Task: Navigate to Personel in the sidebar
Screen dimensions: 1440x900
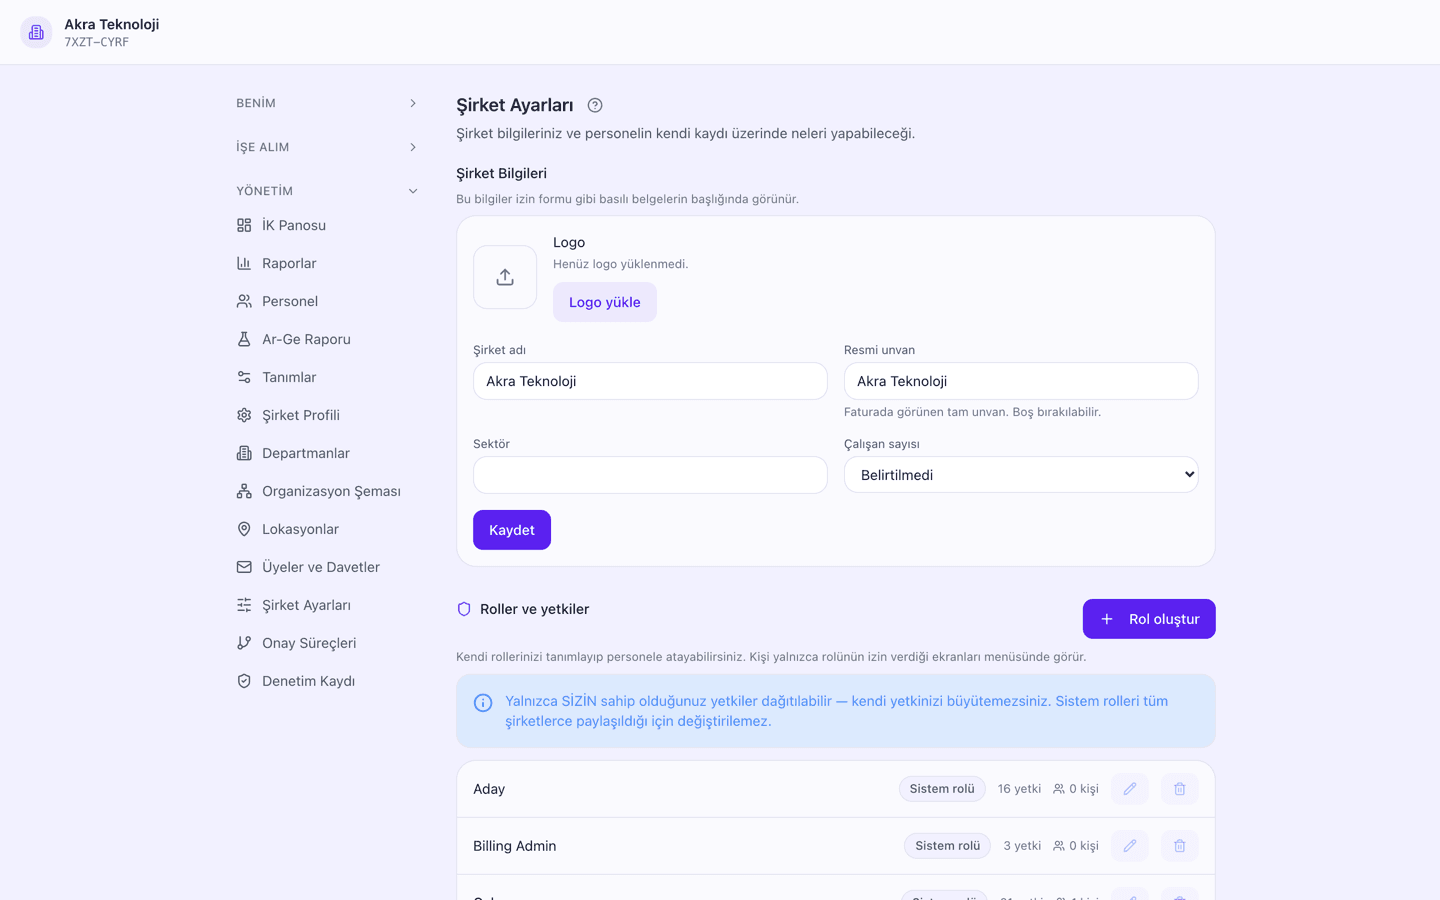Action: [328, 301]
